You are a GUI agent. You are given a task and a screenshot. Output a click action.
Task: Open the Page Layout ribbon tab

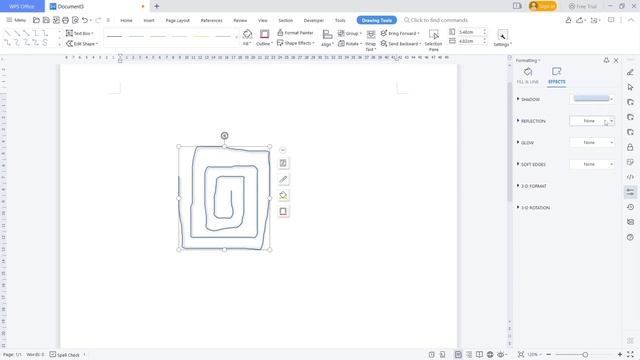click(x=178, y=20)
